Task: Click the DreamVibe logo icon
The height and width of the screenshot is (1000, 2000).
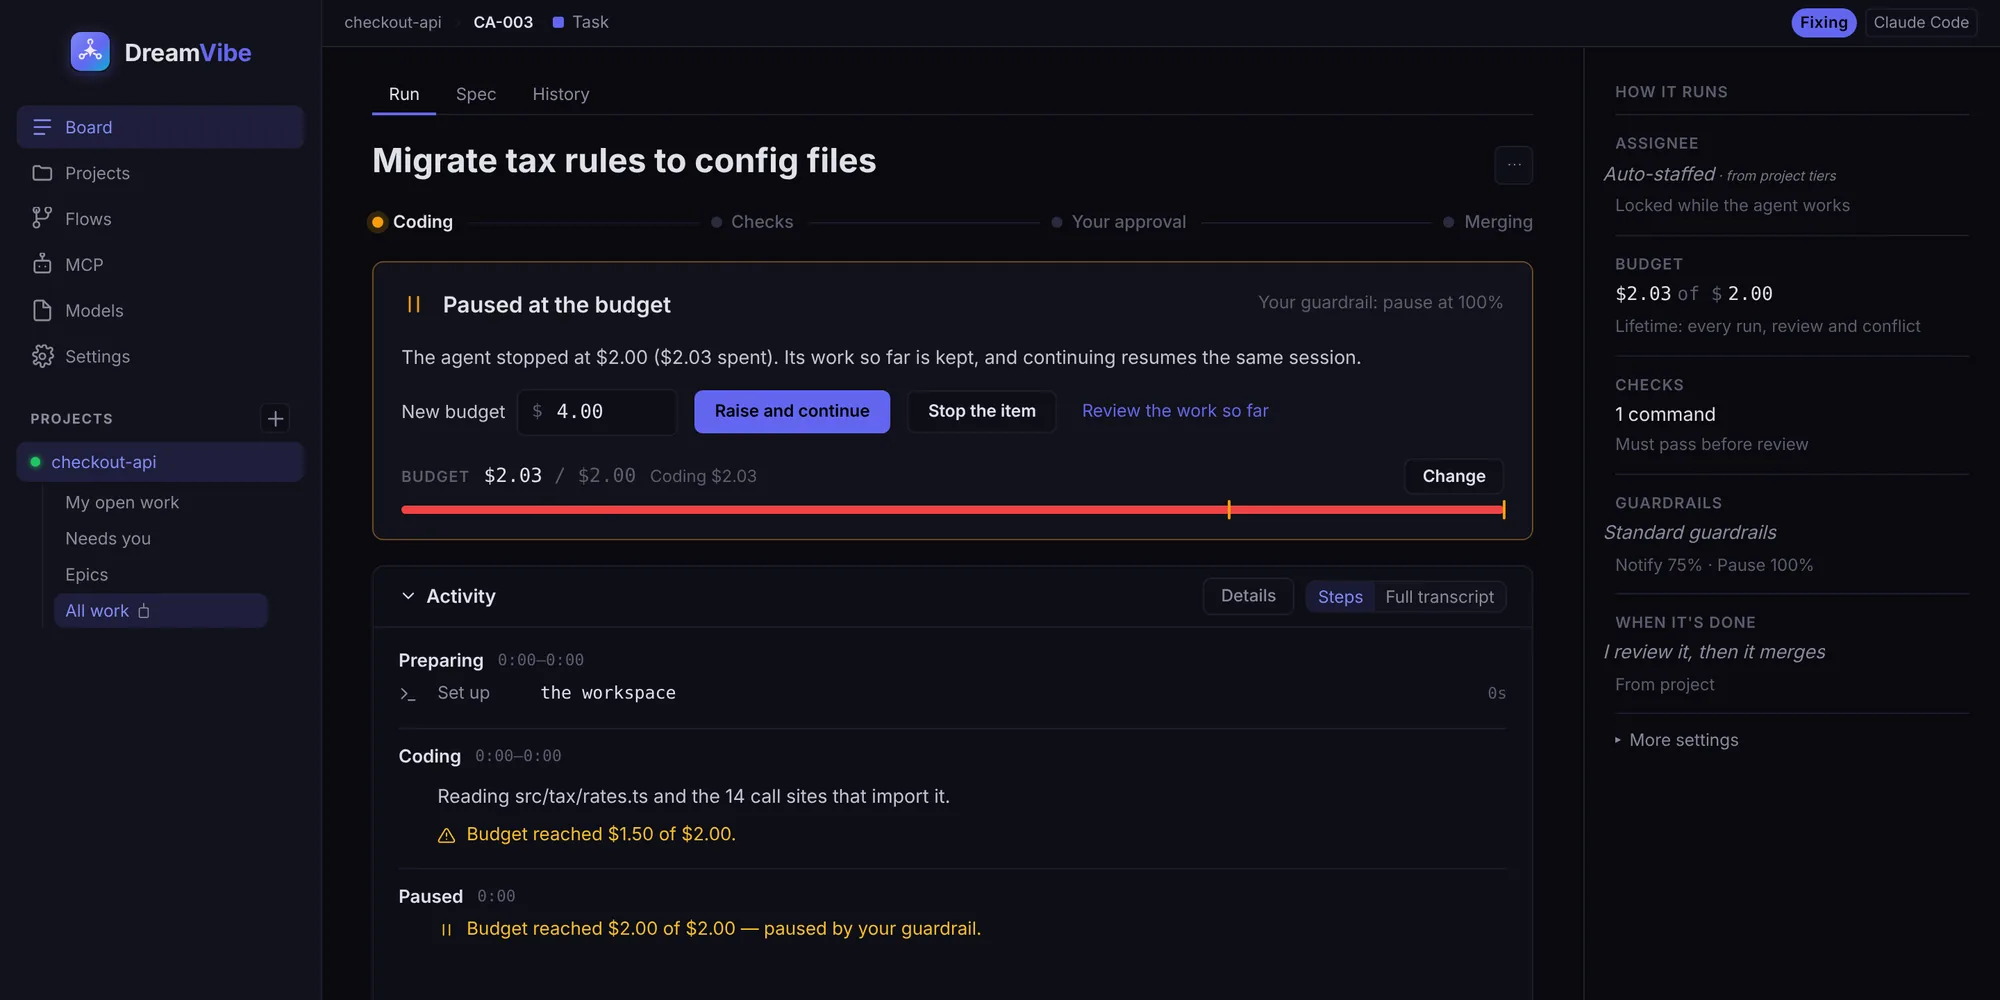Action: (x=90, y=52)
